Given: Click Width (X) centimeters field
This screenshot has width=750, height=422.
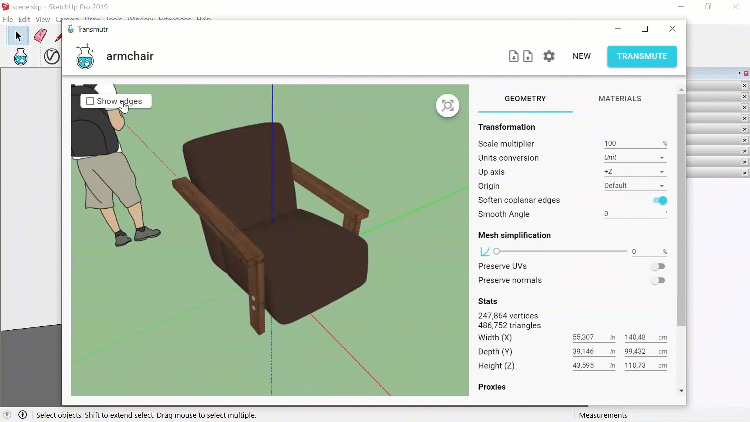Looking at the screenshot, I should pyautogui.click(x=645, y=338).
